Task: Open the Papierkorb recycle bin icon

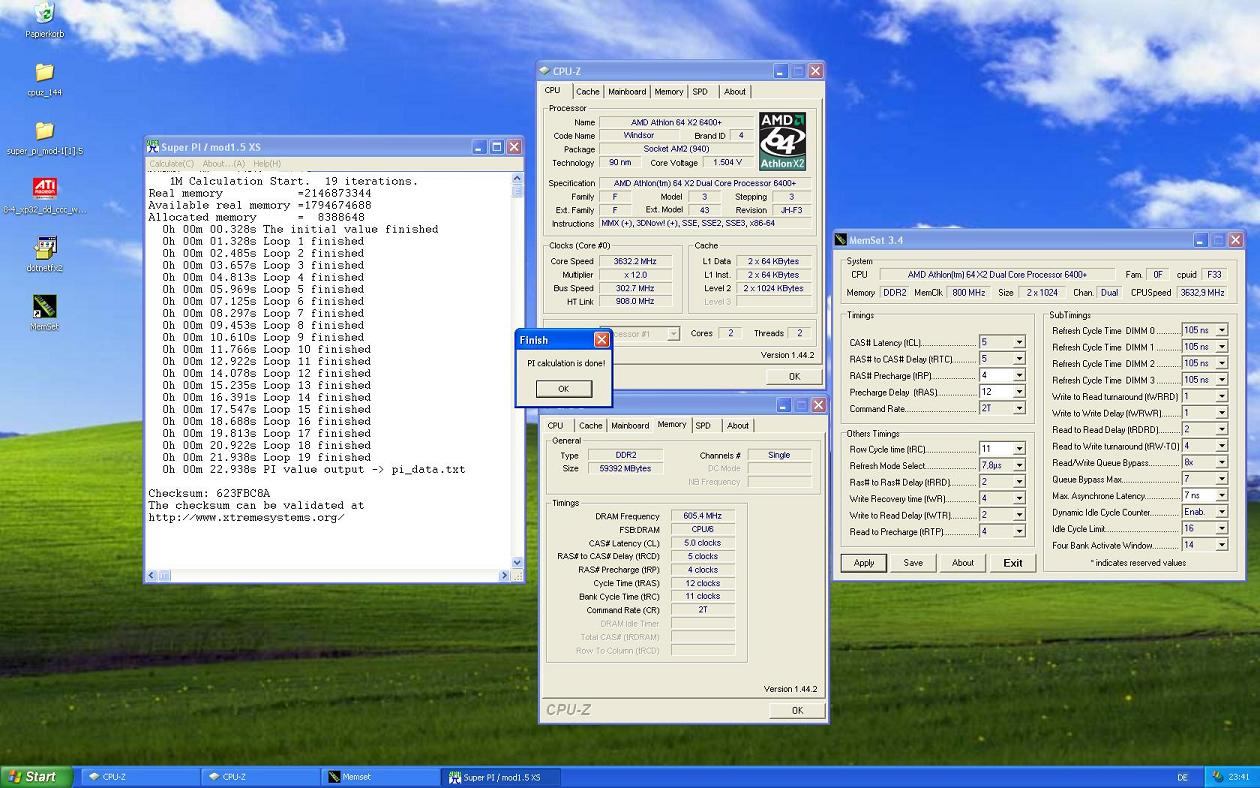Action: tap(44, 13)
